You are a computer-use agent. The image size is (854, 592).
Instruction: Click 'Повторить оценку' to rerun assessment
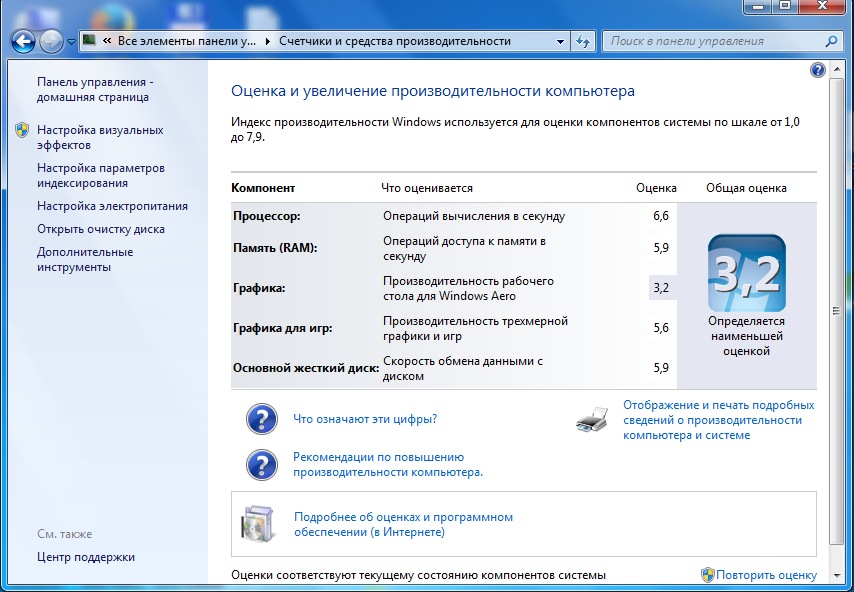[766, 575]
